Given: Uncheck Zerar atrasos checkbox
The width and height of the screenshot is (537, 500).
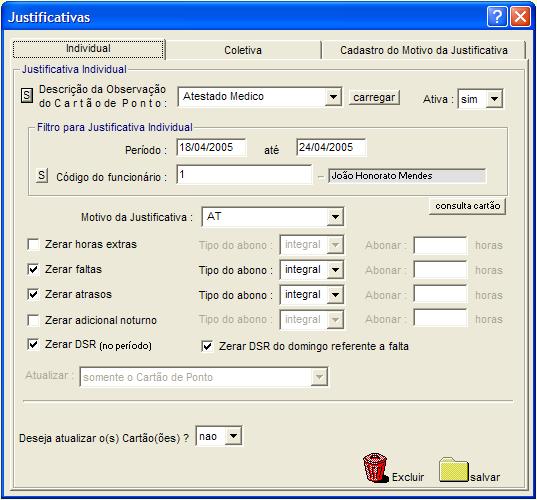Looking at the screenshot, I should (33, 294).
